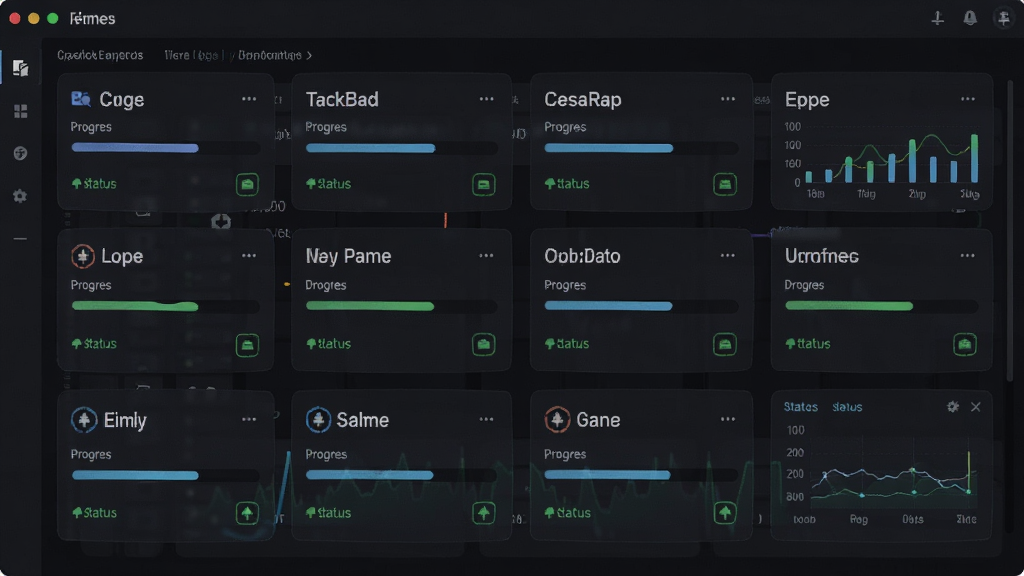Viewport: 1024px width, 576px height.
Task: Click the up-arrow icon on Gane card
Action: tap(725, 513)
